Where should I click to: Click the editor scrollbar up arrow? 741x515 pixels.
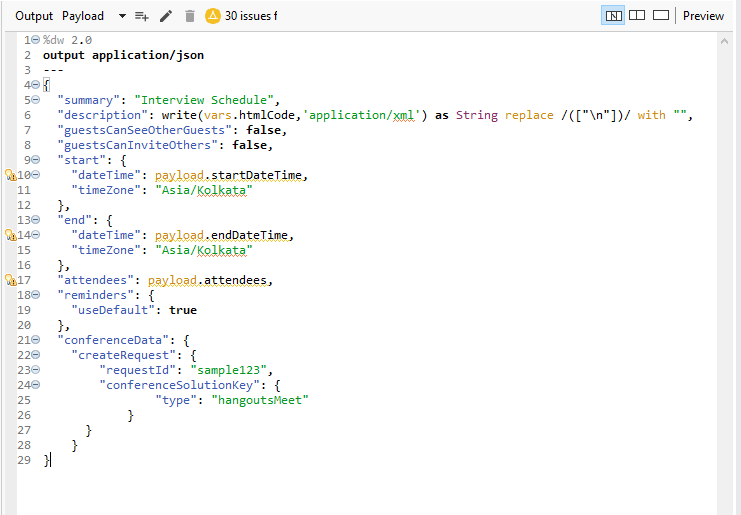pos(724,42)
